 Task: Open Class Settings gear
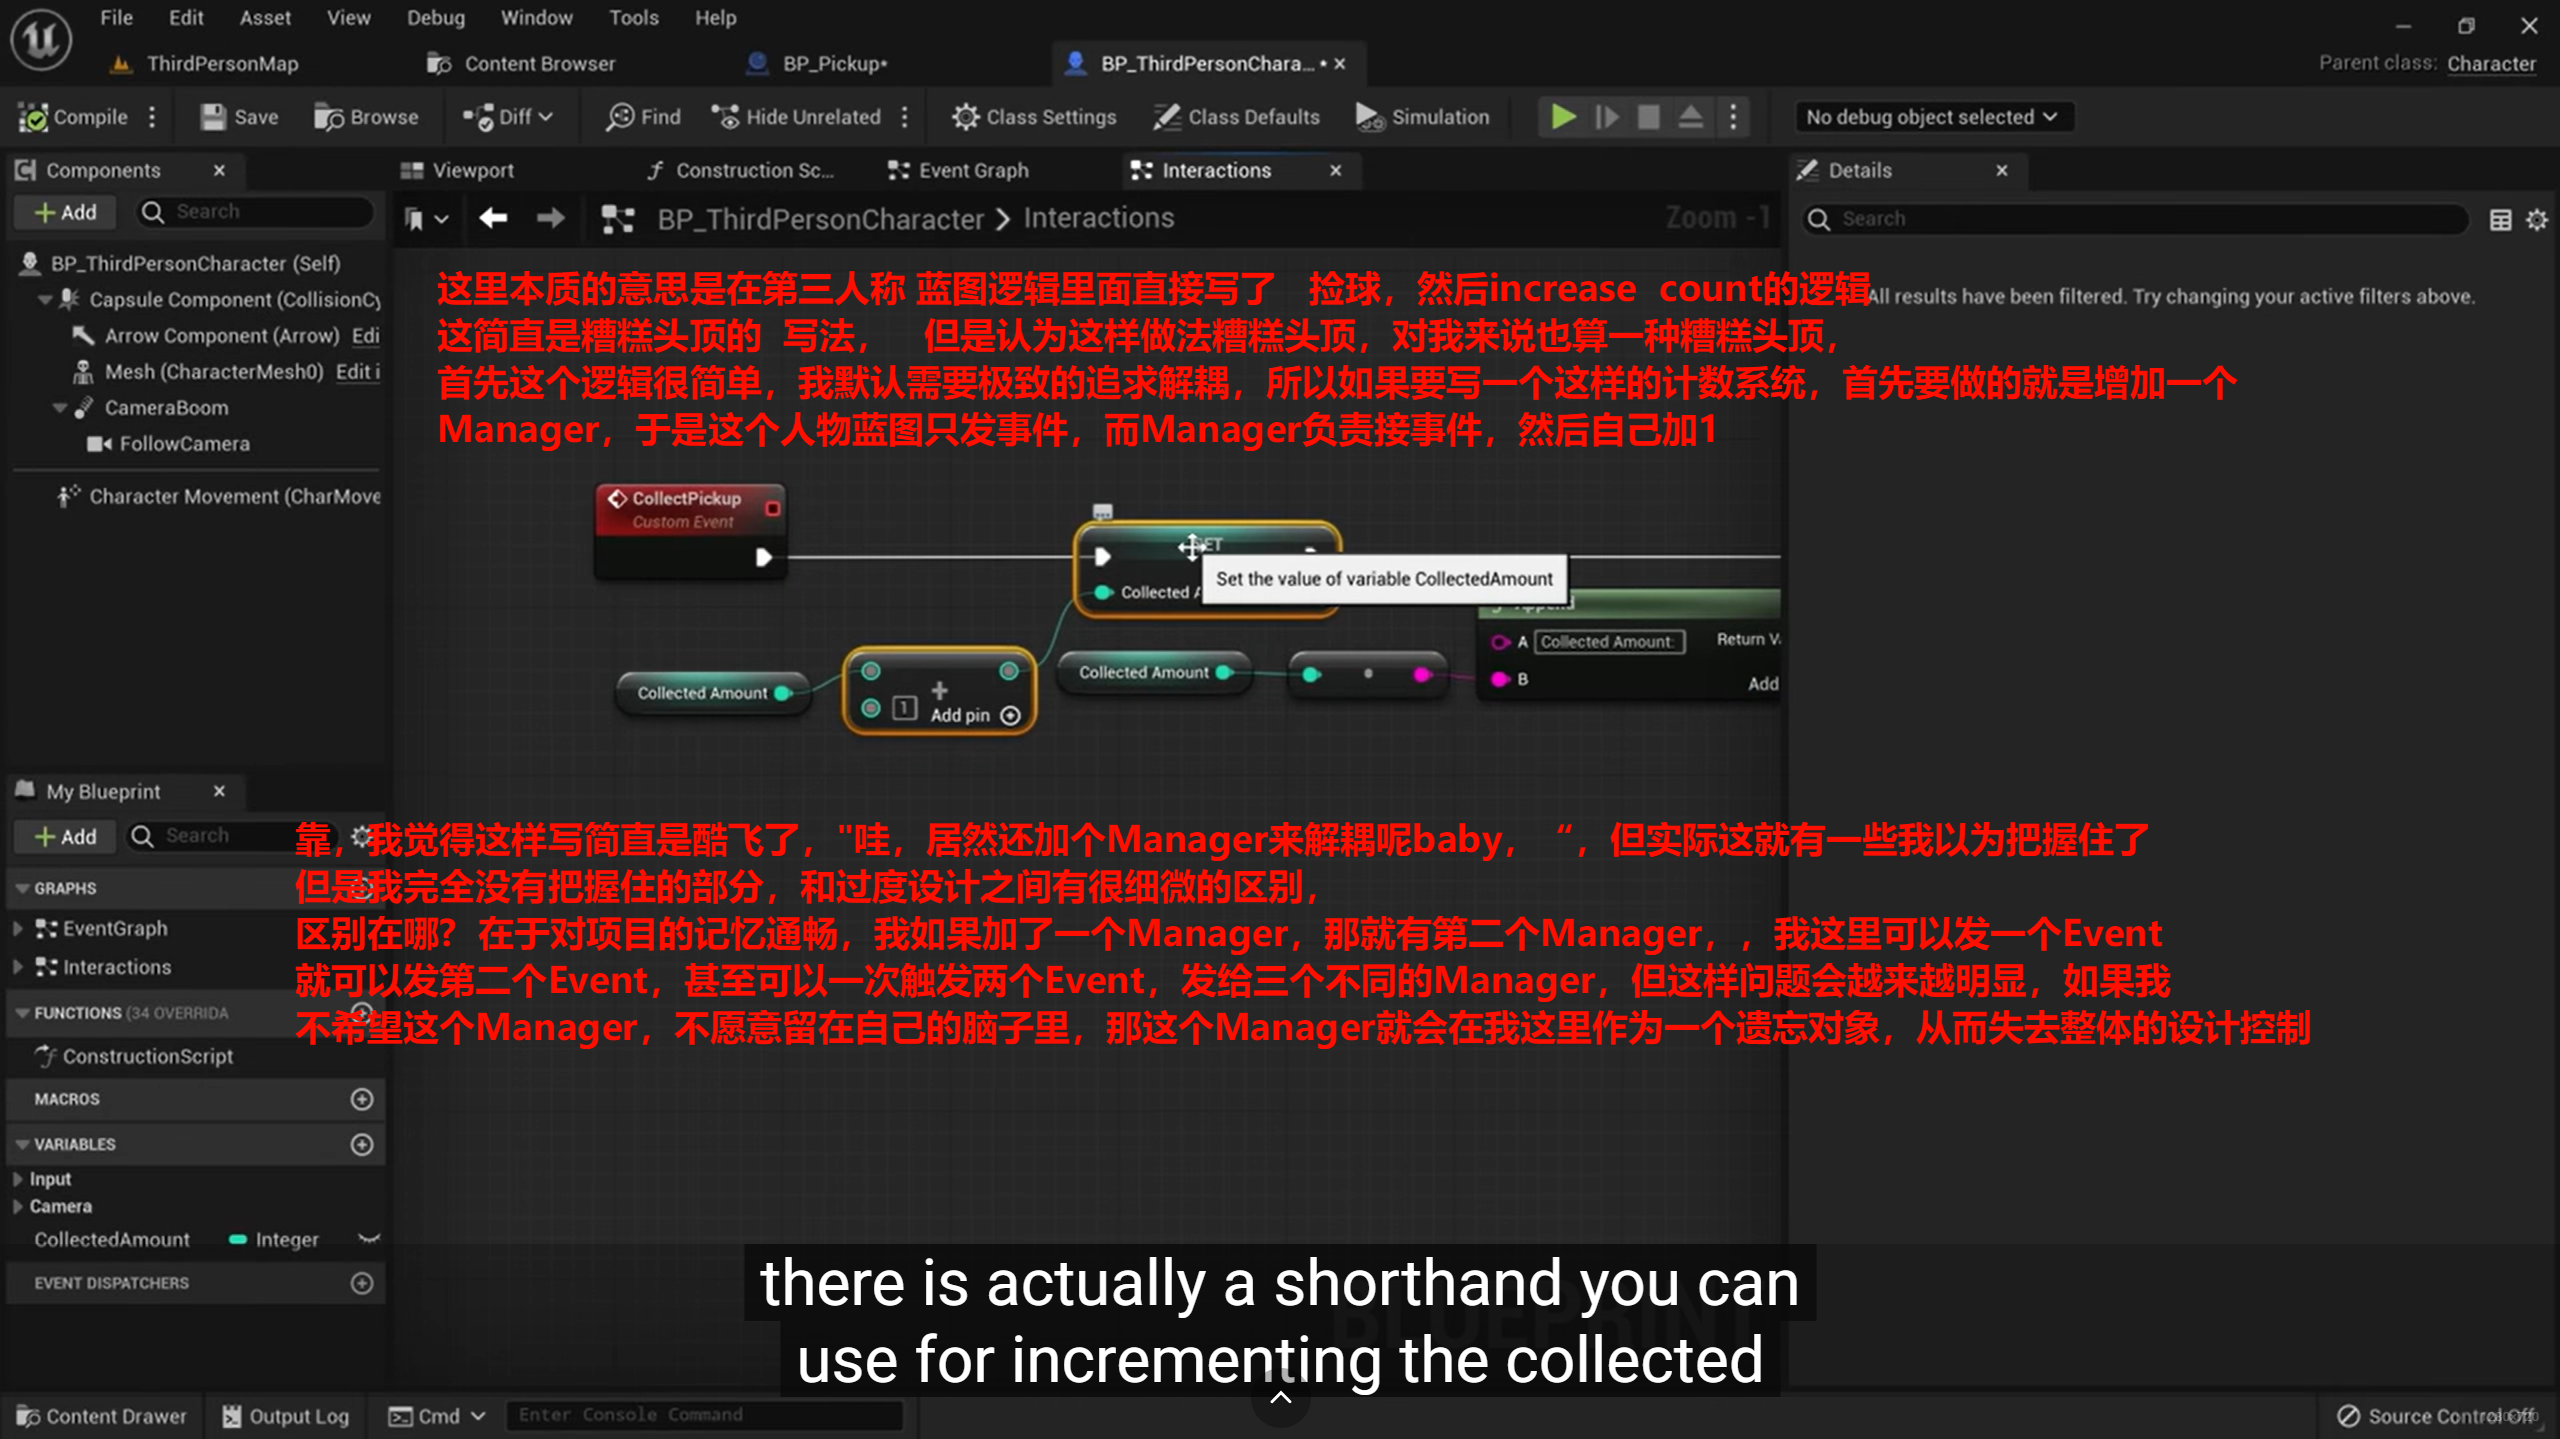[x=965, y=117]
